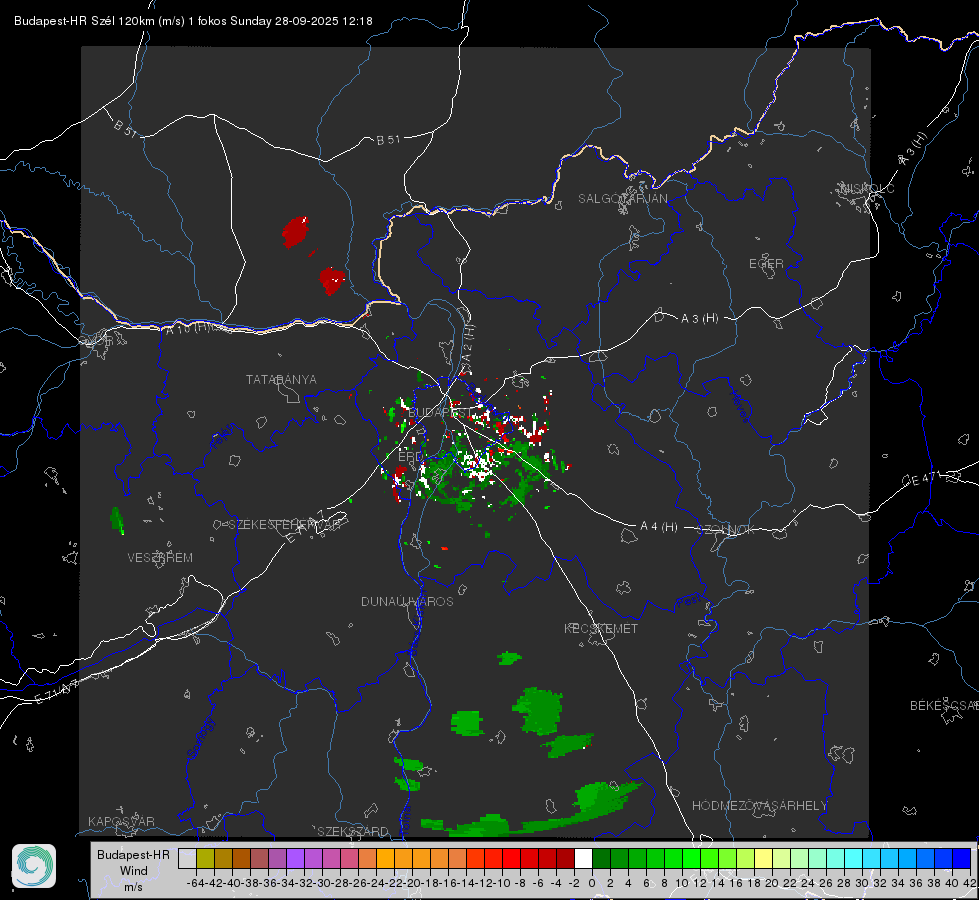The height and width of the screenshot is (900, 979).
Task: Click the SZÉKESFEHÉRVÁR city label
Action: pos(284,524)
